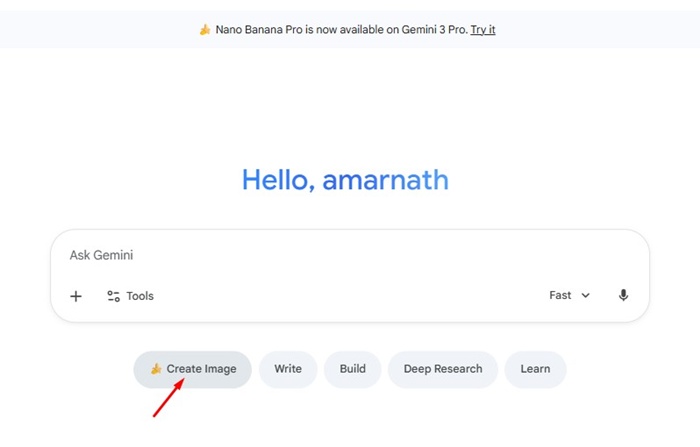Click the banana icon in Create Image chip
Image resolution: width=700 pixels, height=447 pixels.
(156, 369)
